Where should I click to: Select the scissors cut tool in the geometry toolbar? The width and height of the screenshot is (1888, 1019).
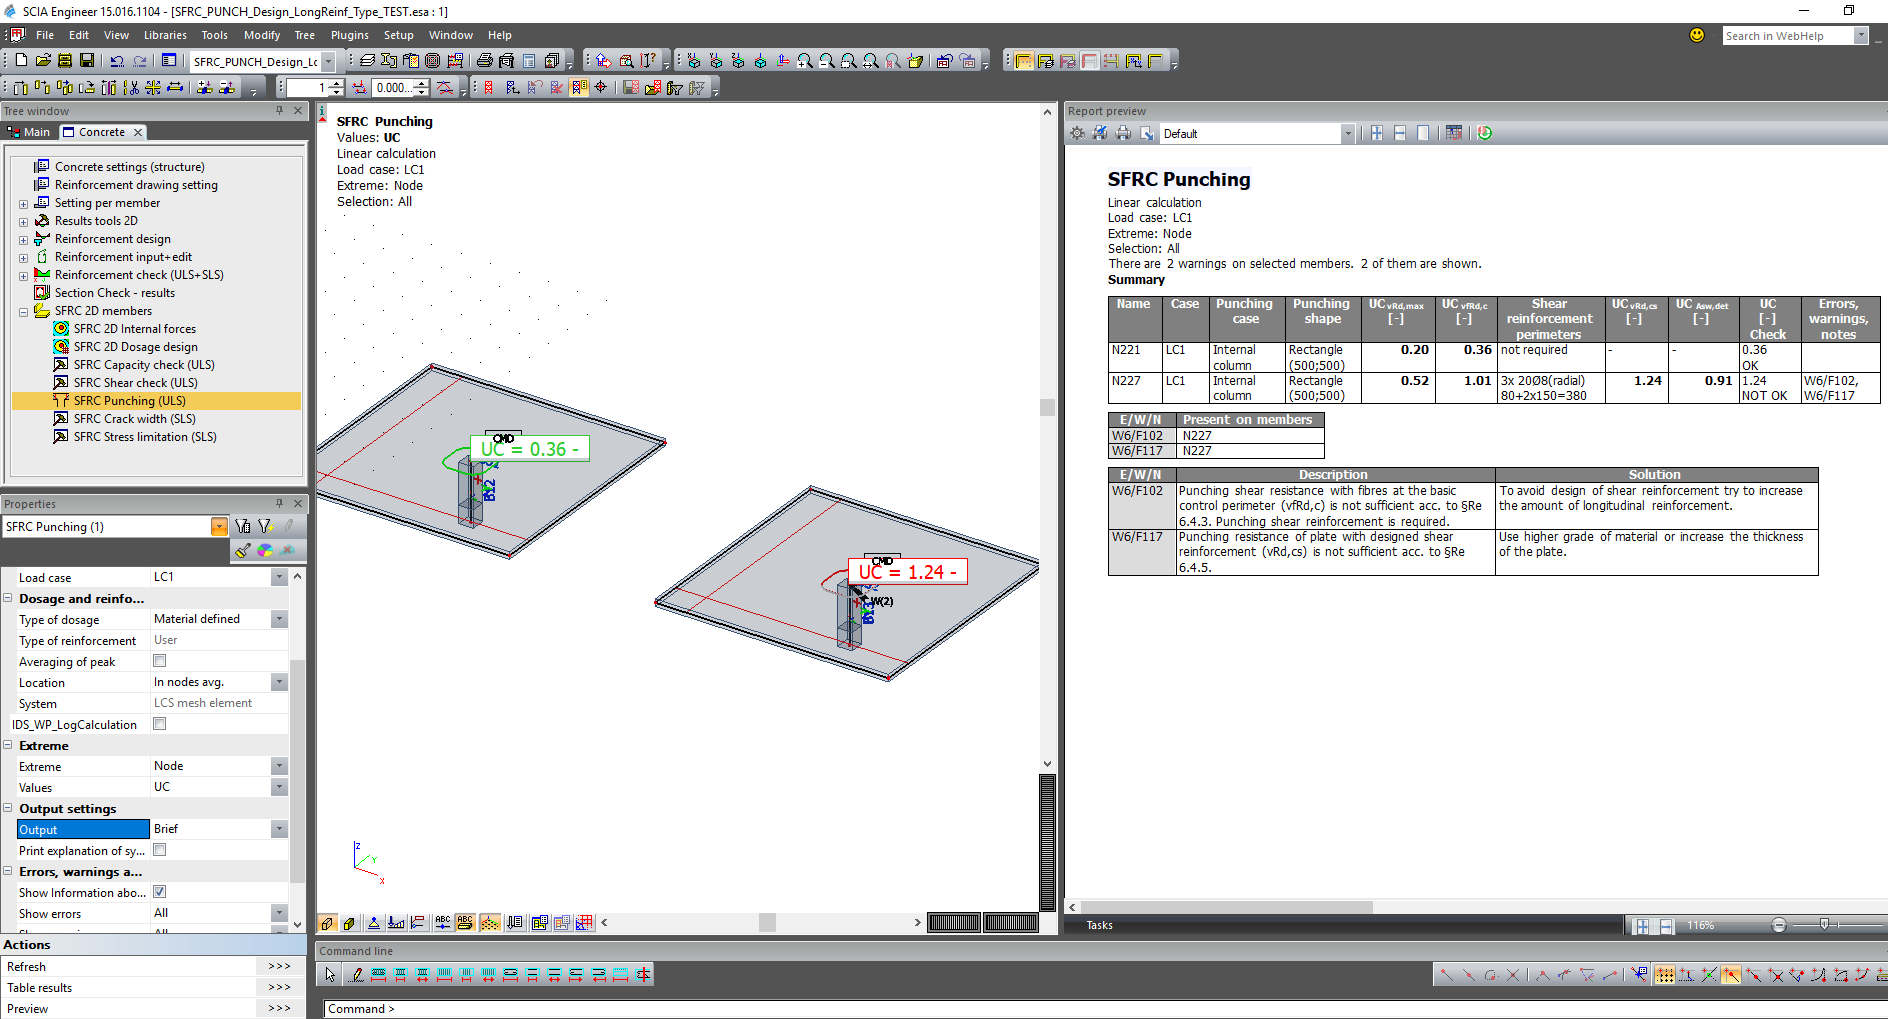pos(131,88)
